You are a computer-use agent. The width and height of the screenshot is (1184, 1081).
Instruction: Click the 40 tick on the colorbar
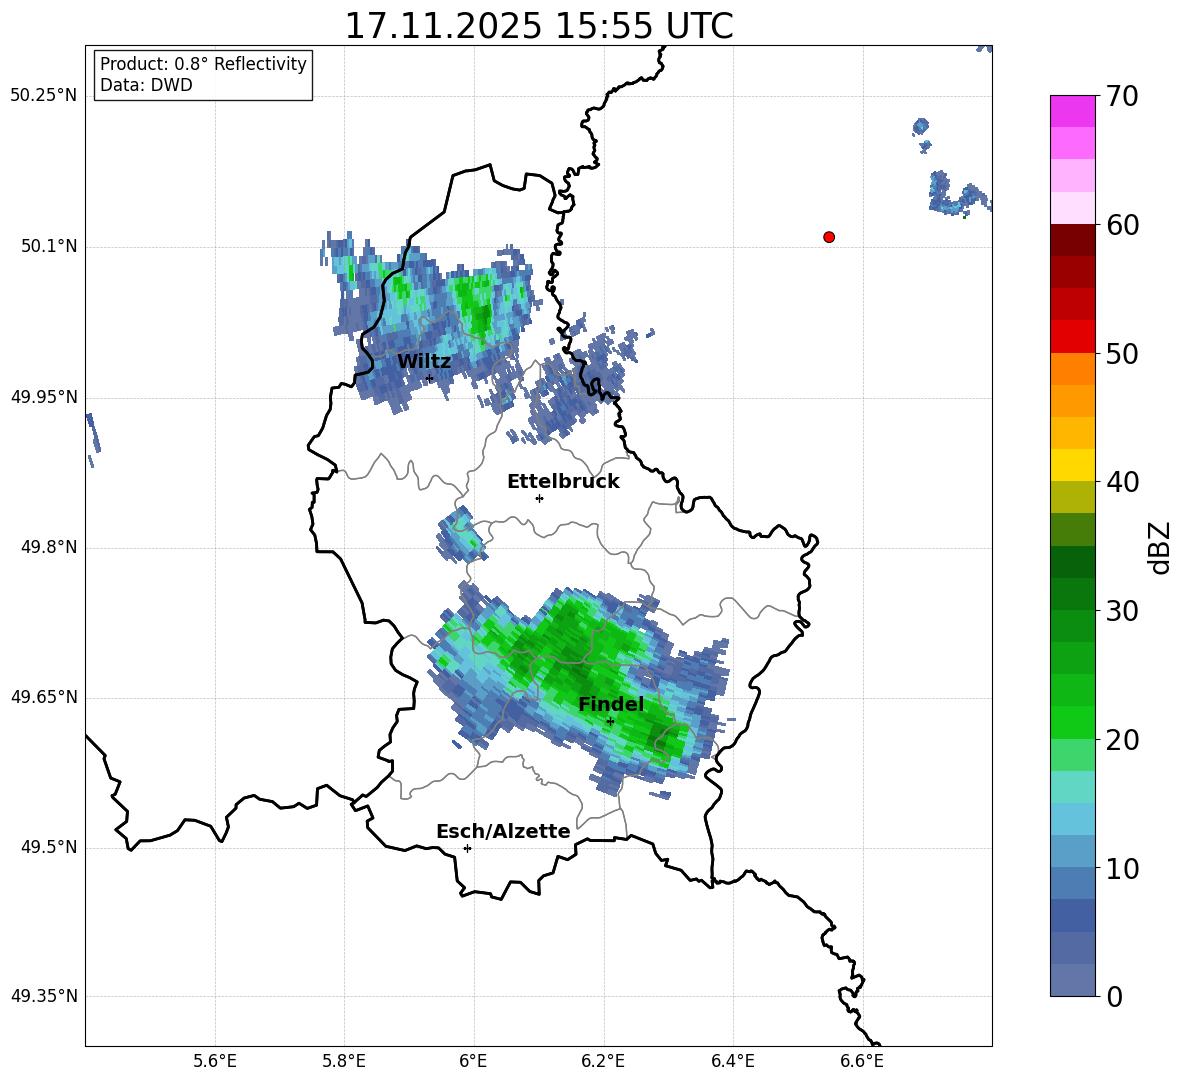coord(1121,482)
